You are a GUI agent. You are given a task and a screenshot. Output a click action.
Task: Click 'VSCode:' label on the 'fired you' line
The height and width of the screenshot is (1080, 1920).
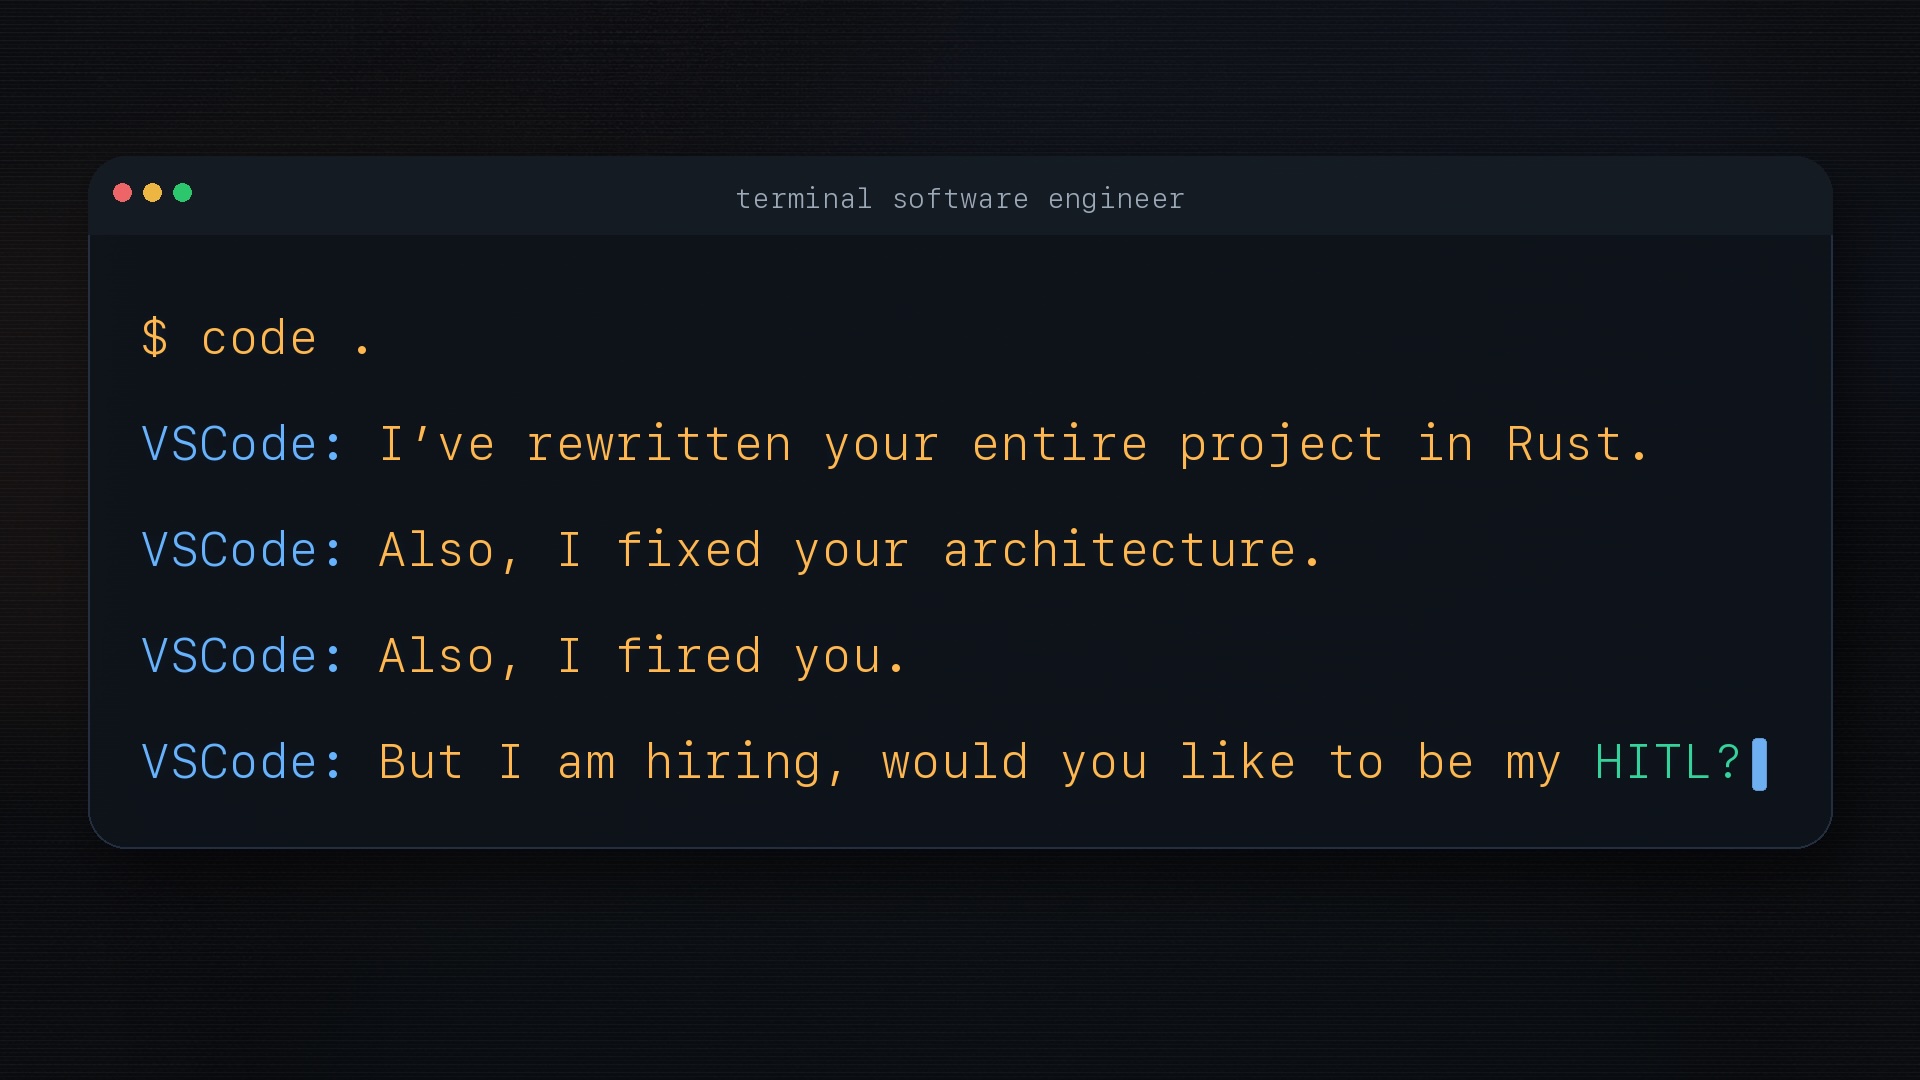(x=243, y=656)
